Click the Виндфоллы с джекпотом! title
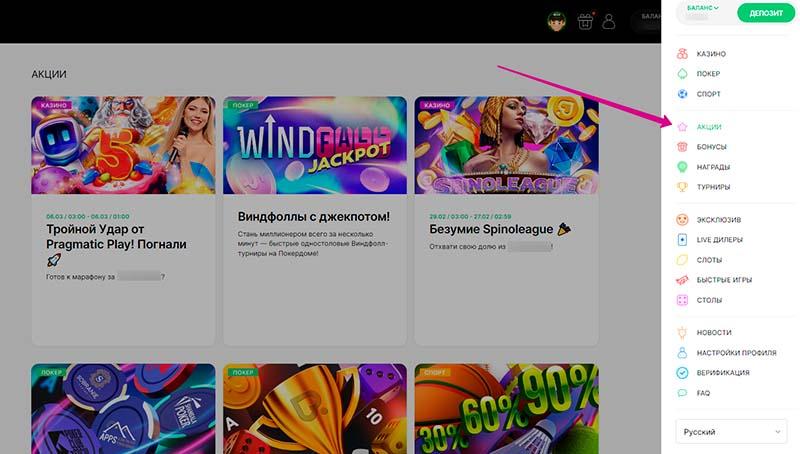The height and width of the screenshot is (454, 800). (x=314, y=217)
